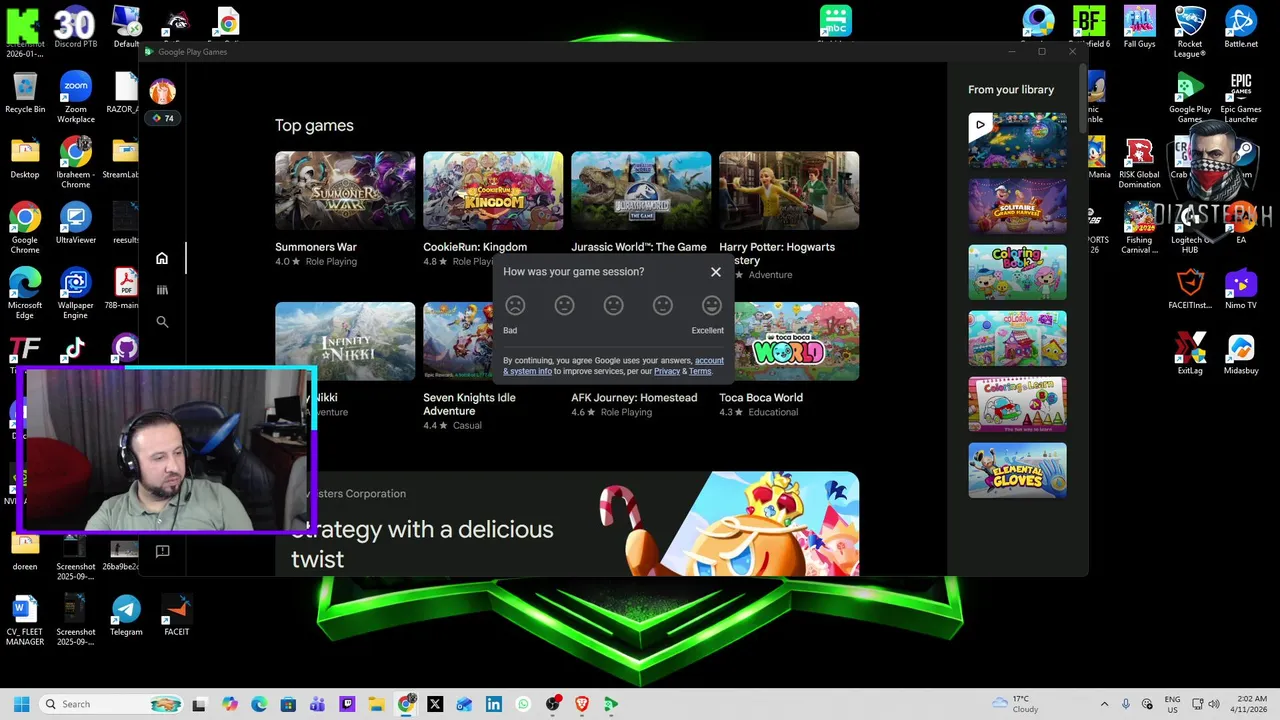Image resolution: width=1280 pixels, height=720 pixels.
Task: Open the Jurassic World: The Game thumbnail
Action: (x=641, y=190)
